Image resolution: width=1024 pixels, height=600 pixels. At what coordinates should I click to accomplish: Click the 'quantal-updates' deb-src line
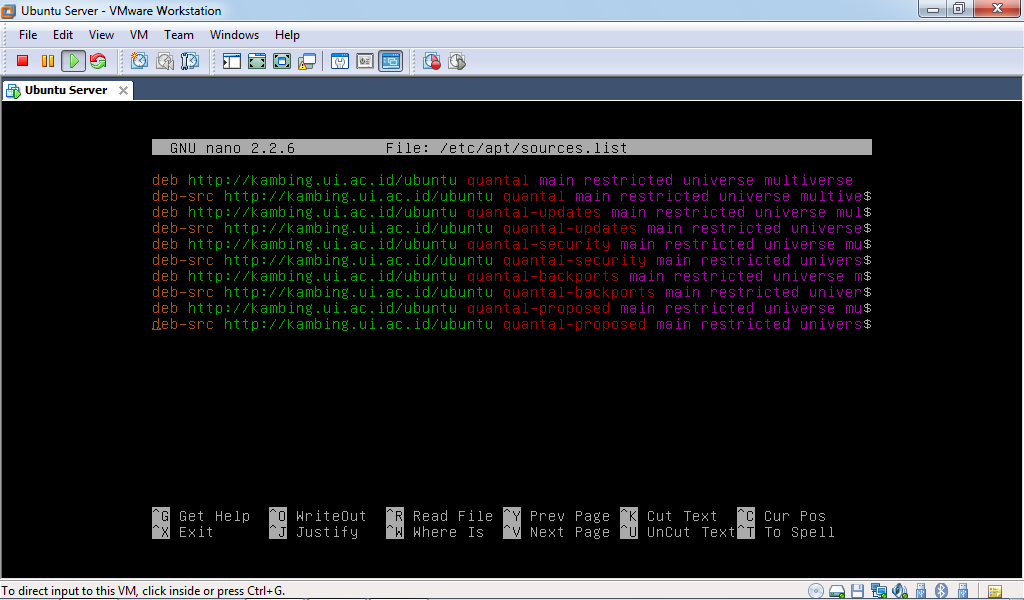click(511, 229)
